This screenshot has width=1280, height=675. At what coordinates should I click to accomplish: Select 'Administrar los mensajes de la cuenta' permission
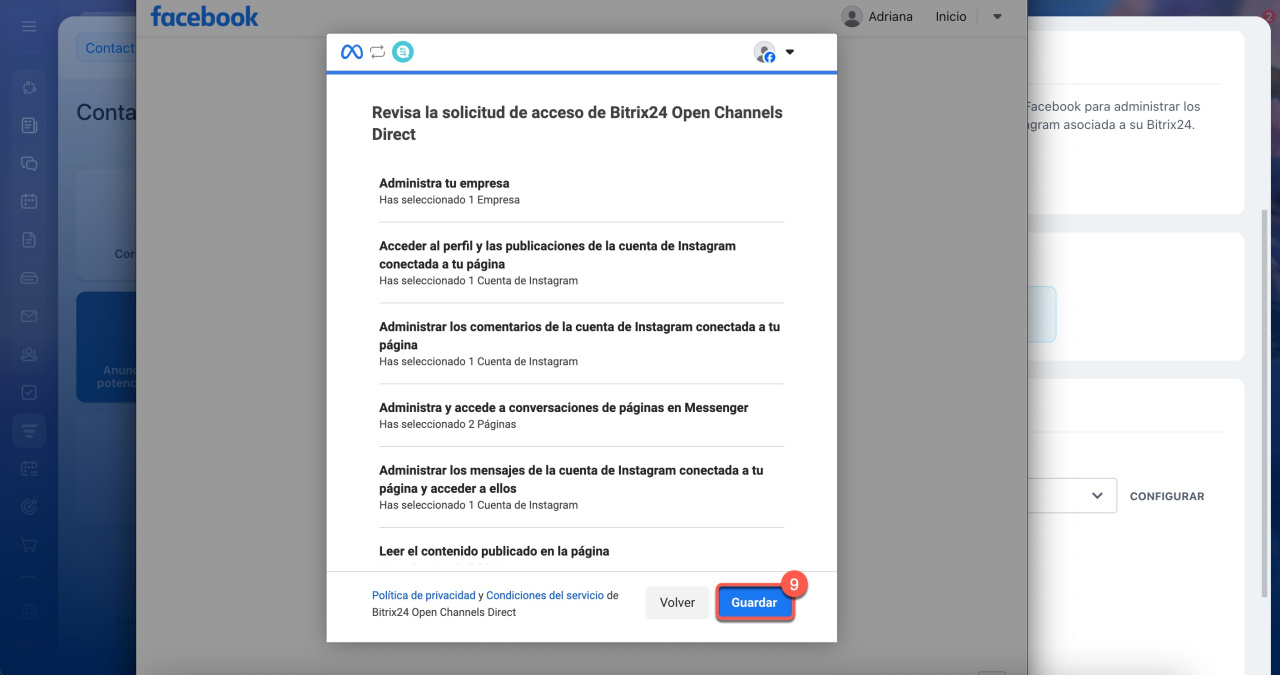coord(571,479)
